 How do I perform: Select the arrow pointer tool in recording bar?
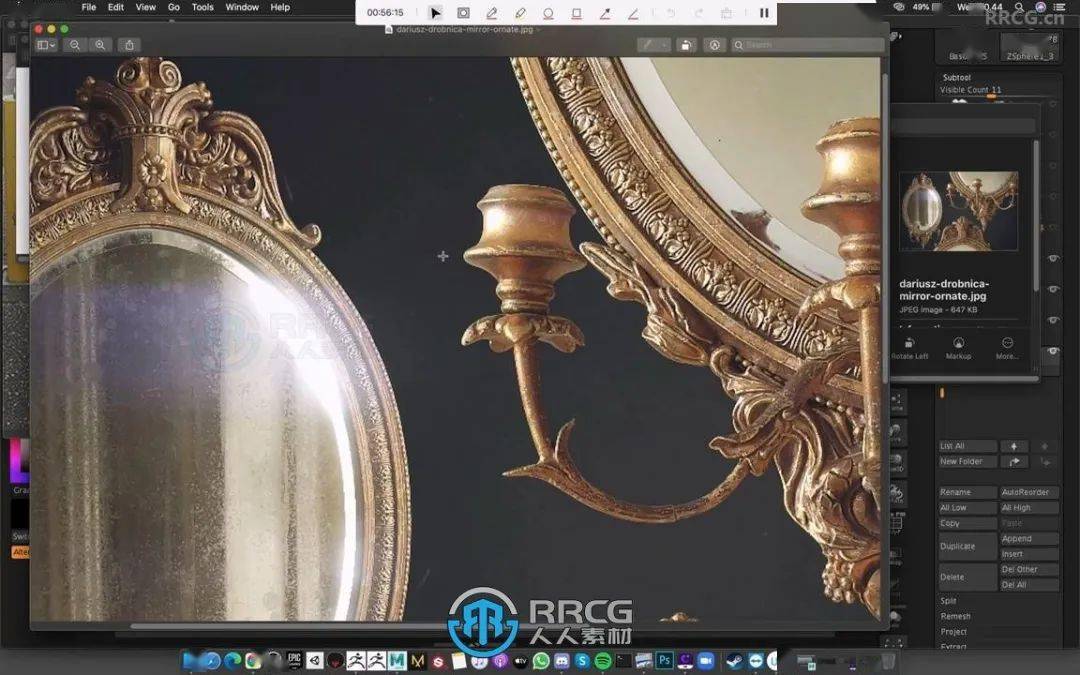[435, 13]
